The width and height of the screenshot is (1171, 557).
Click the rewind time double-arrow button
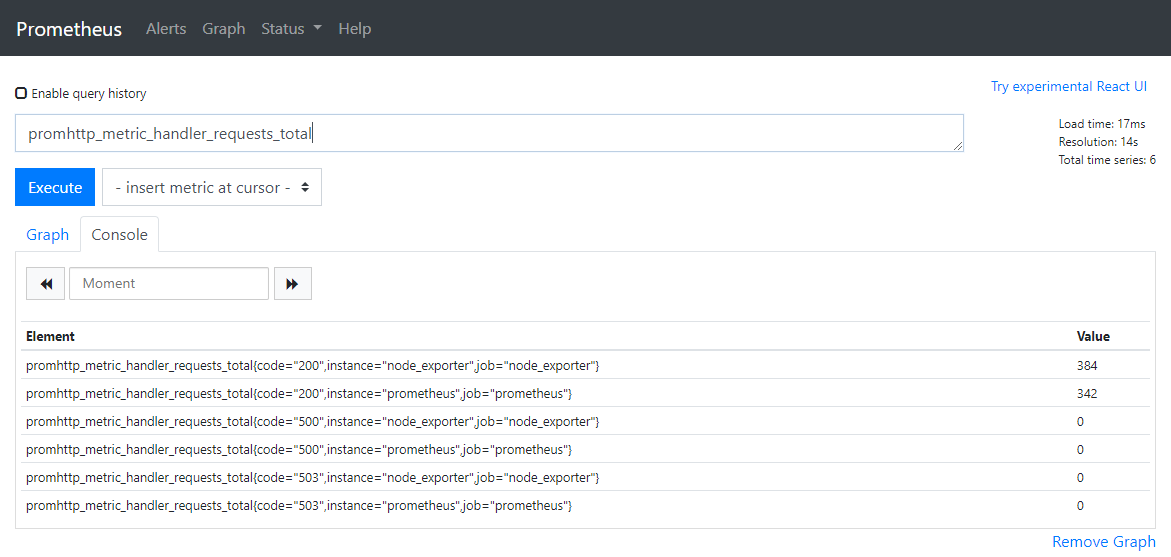click(x=45, y=284)
